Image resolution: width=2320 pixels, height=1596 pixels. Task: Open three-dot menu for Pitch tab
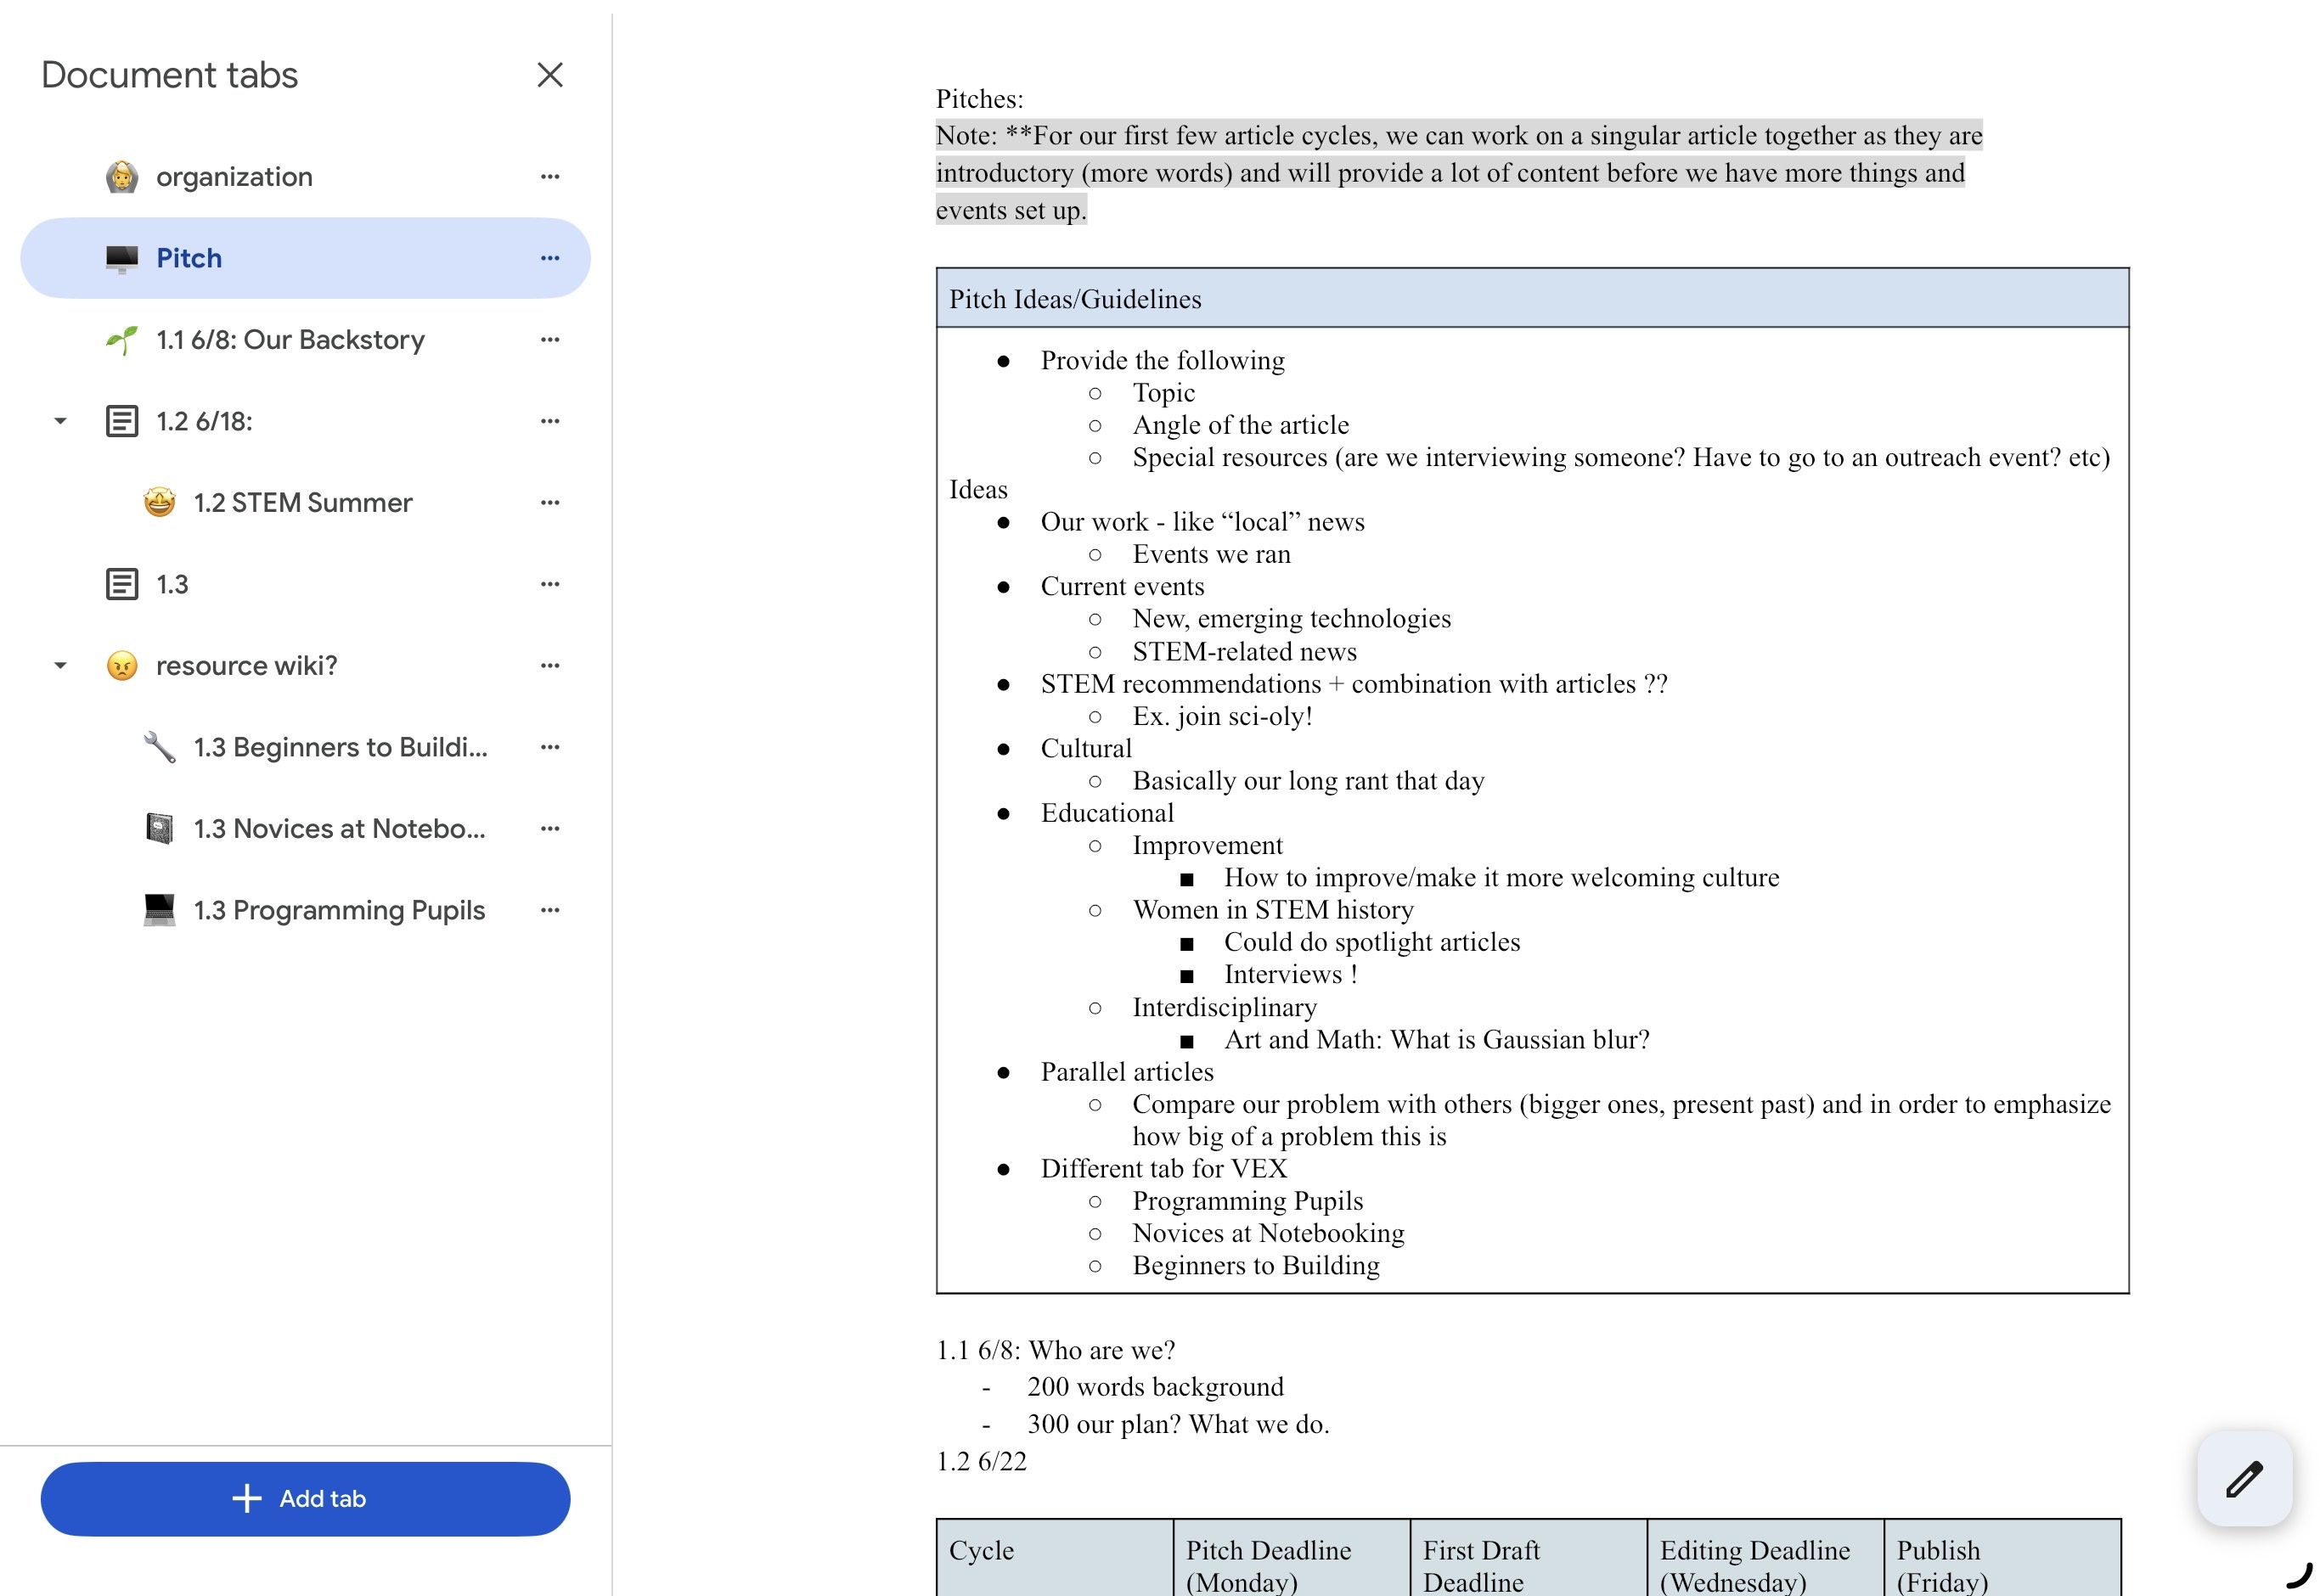click(549, 258)
